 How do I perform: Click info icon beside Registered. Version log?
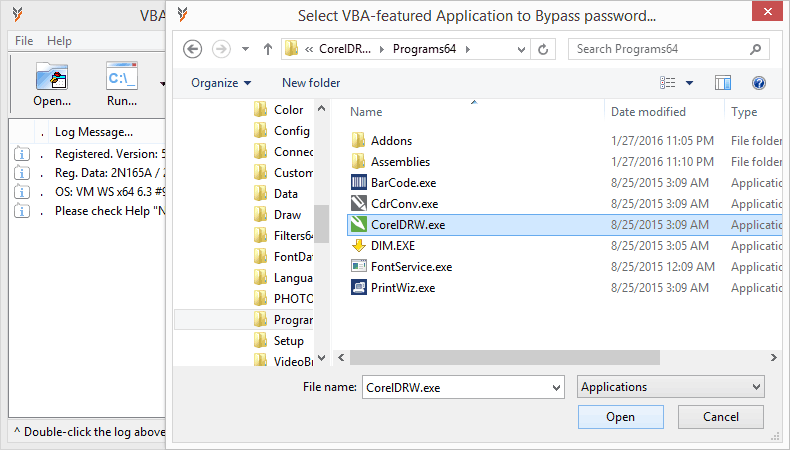tap(22, 154)
